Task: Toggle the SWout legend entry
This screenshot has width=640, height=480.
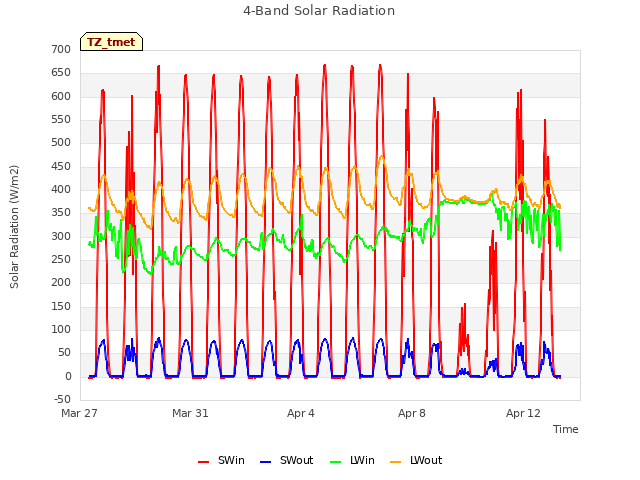Action: 287,461
